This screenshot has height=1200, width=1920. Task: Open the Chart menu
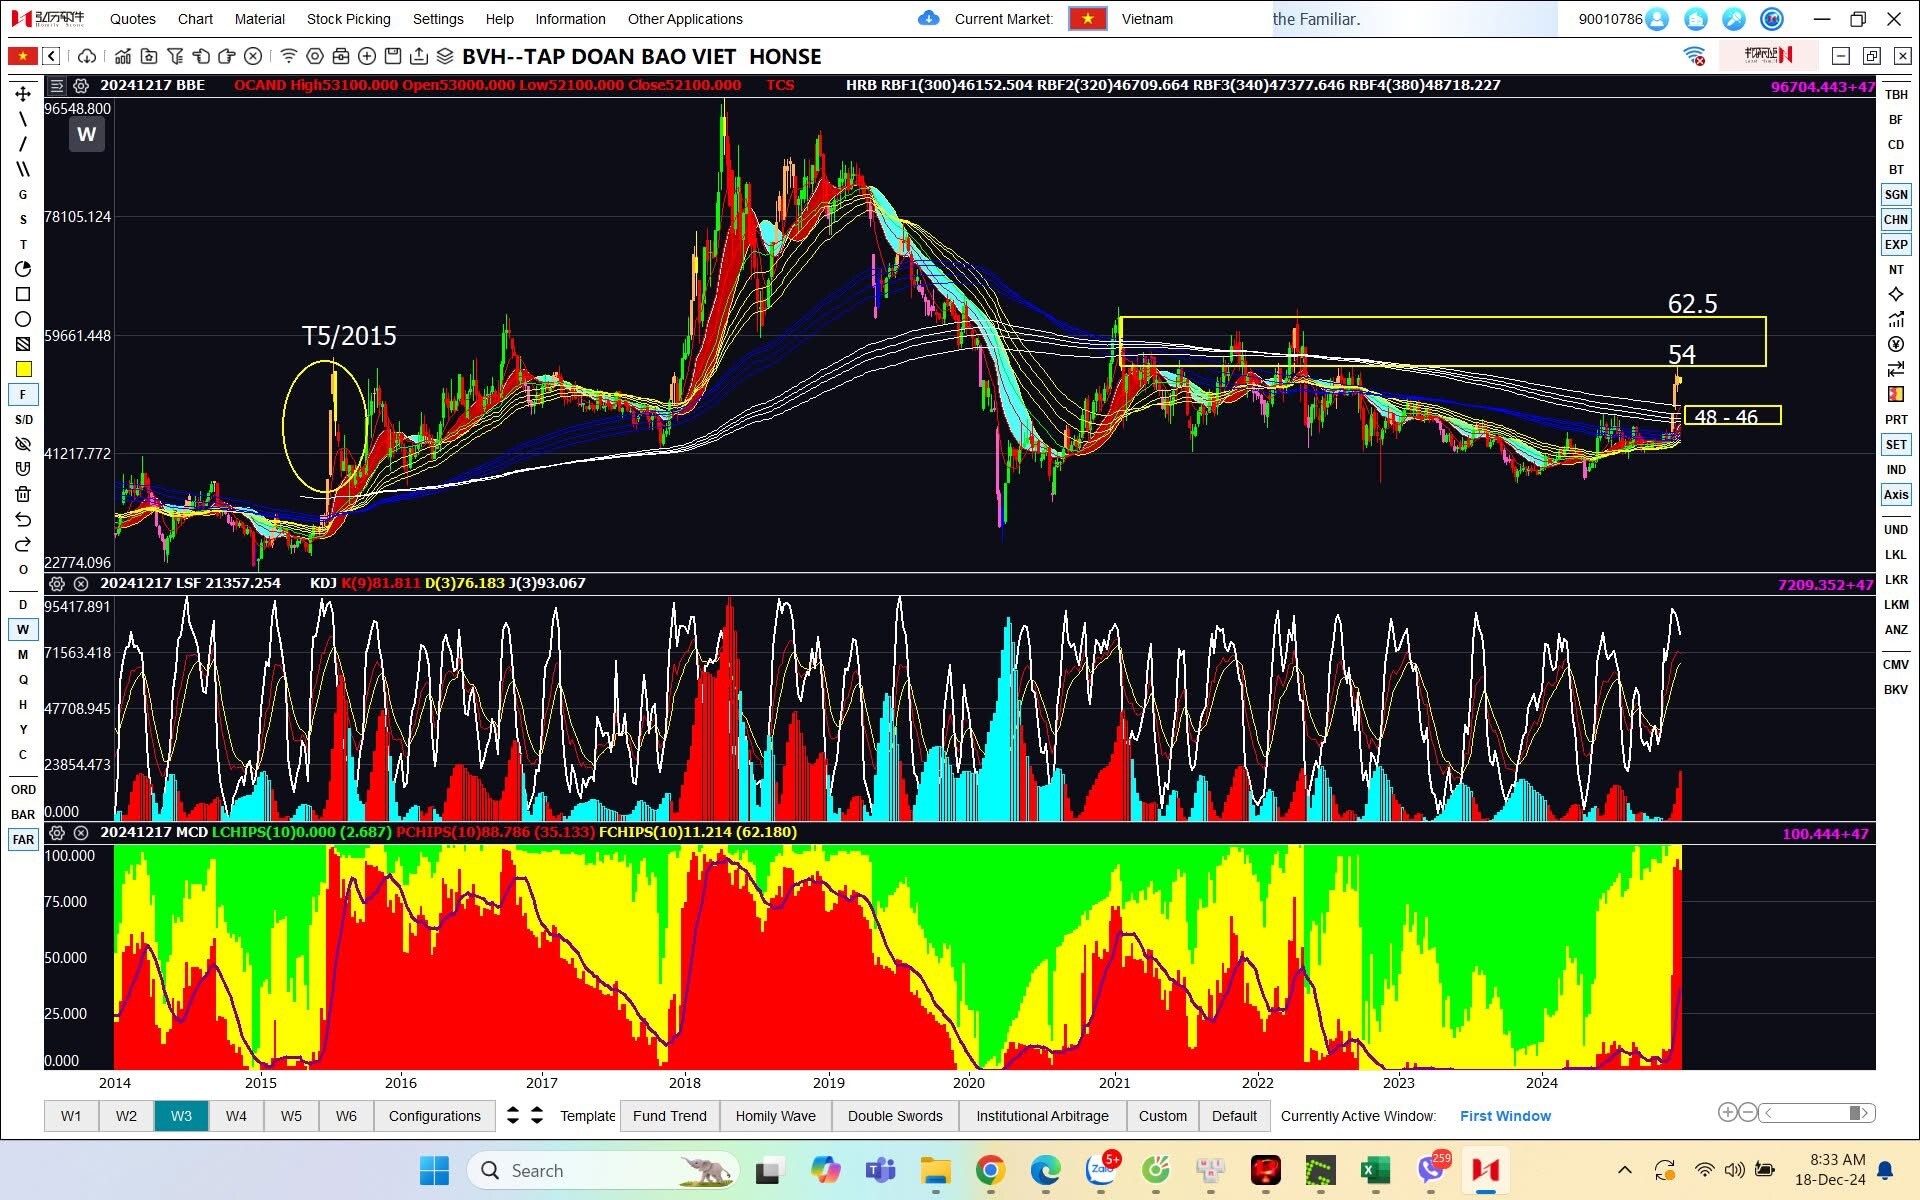(195, 19)
